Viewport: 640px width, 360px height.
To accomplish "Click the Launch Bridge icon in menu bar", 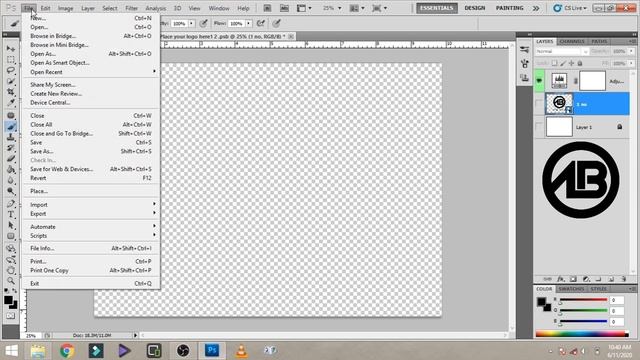I will (267, 8).
